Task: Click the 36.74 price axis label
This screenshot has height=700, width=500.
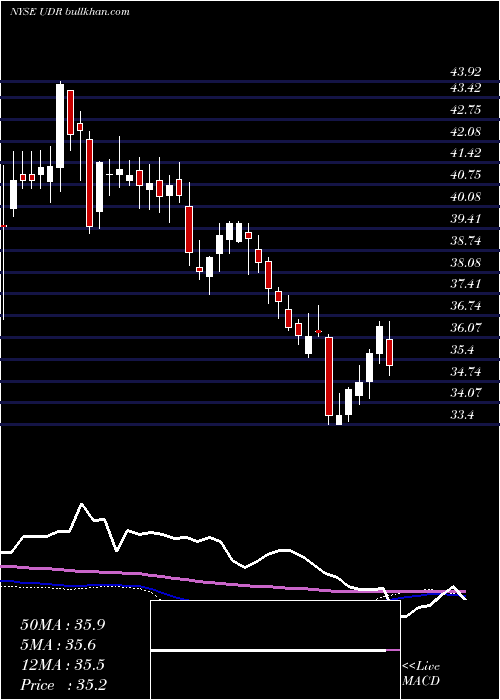Action: (465, 306)
